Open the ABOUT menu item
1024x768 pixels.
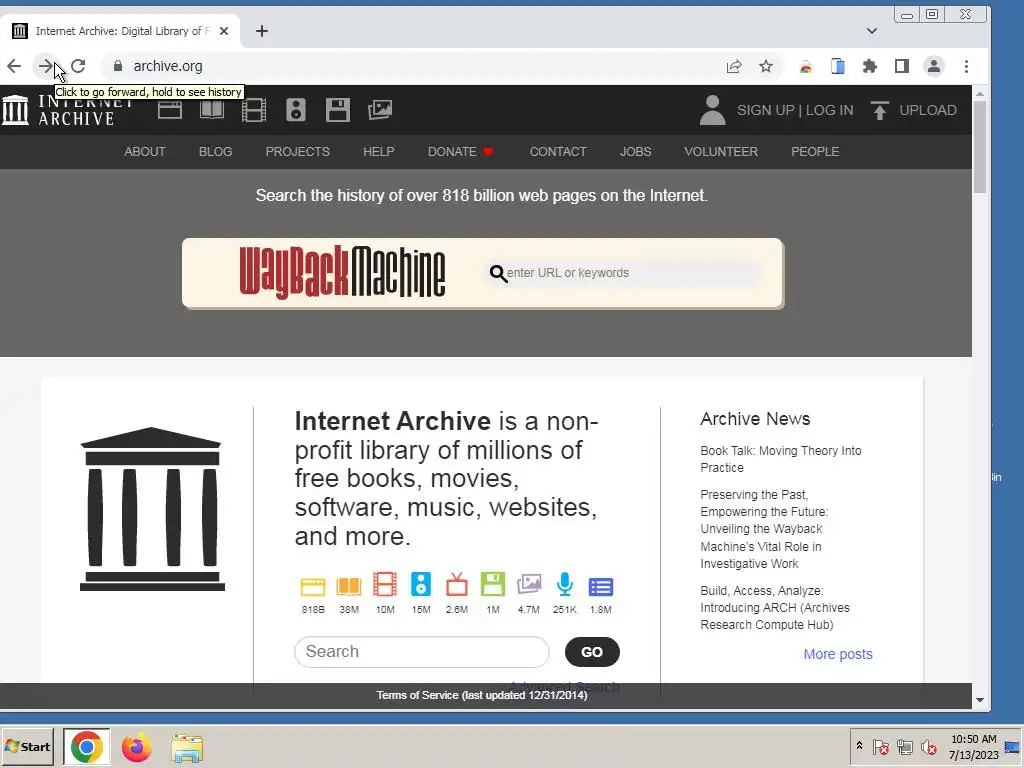tap(145, 152)
